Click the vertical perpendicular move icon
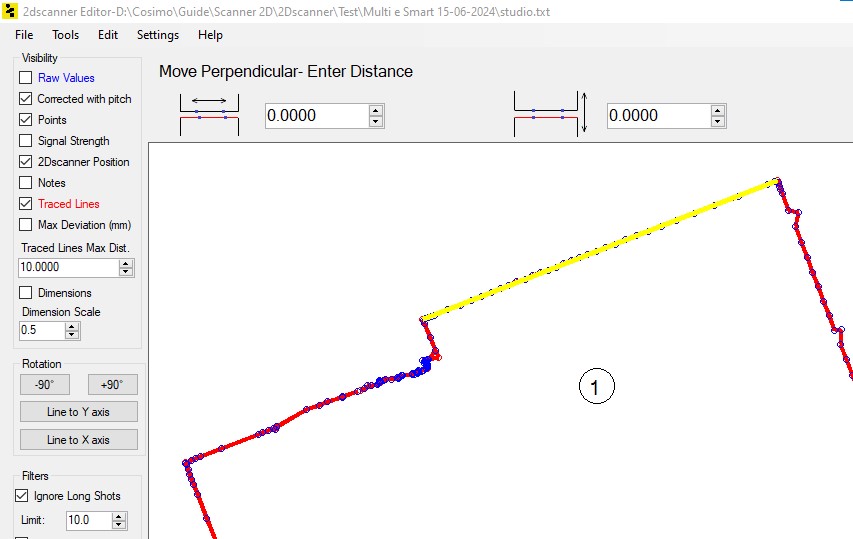Screen dimensions: 853x539 click(552, 114)
